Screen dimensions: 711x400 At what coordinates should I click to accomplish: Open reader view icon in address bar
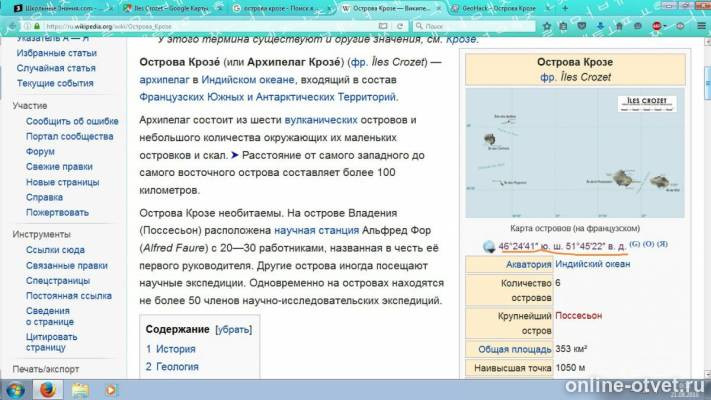[x=383, y=26]
